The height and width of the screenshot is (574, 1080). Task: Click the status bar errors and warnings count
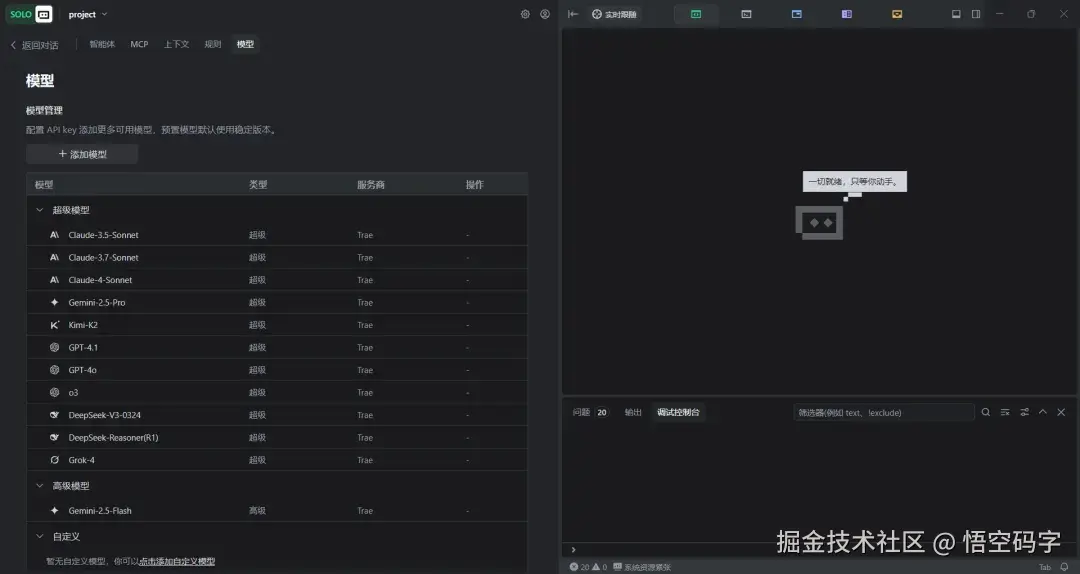coord(588,567)
